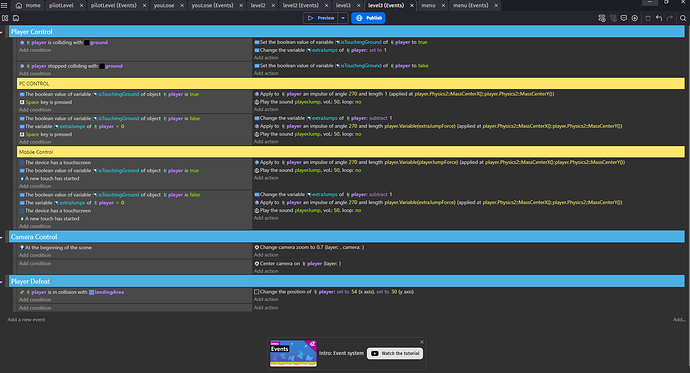Click Watch the tutorial button
This screenshot has width=690, height=373.
[x=395, y=353]
